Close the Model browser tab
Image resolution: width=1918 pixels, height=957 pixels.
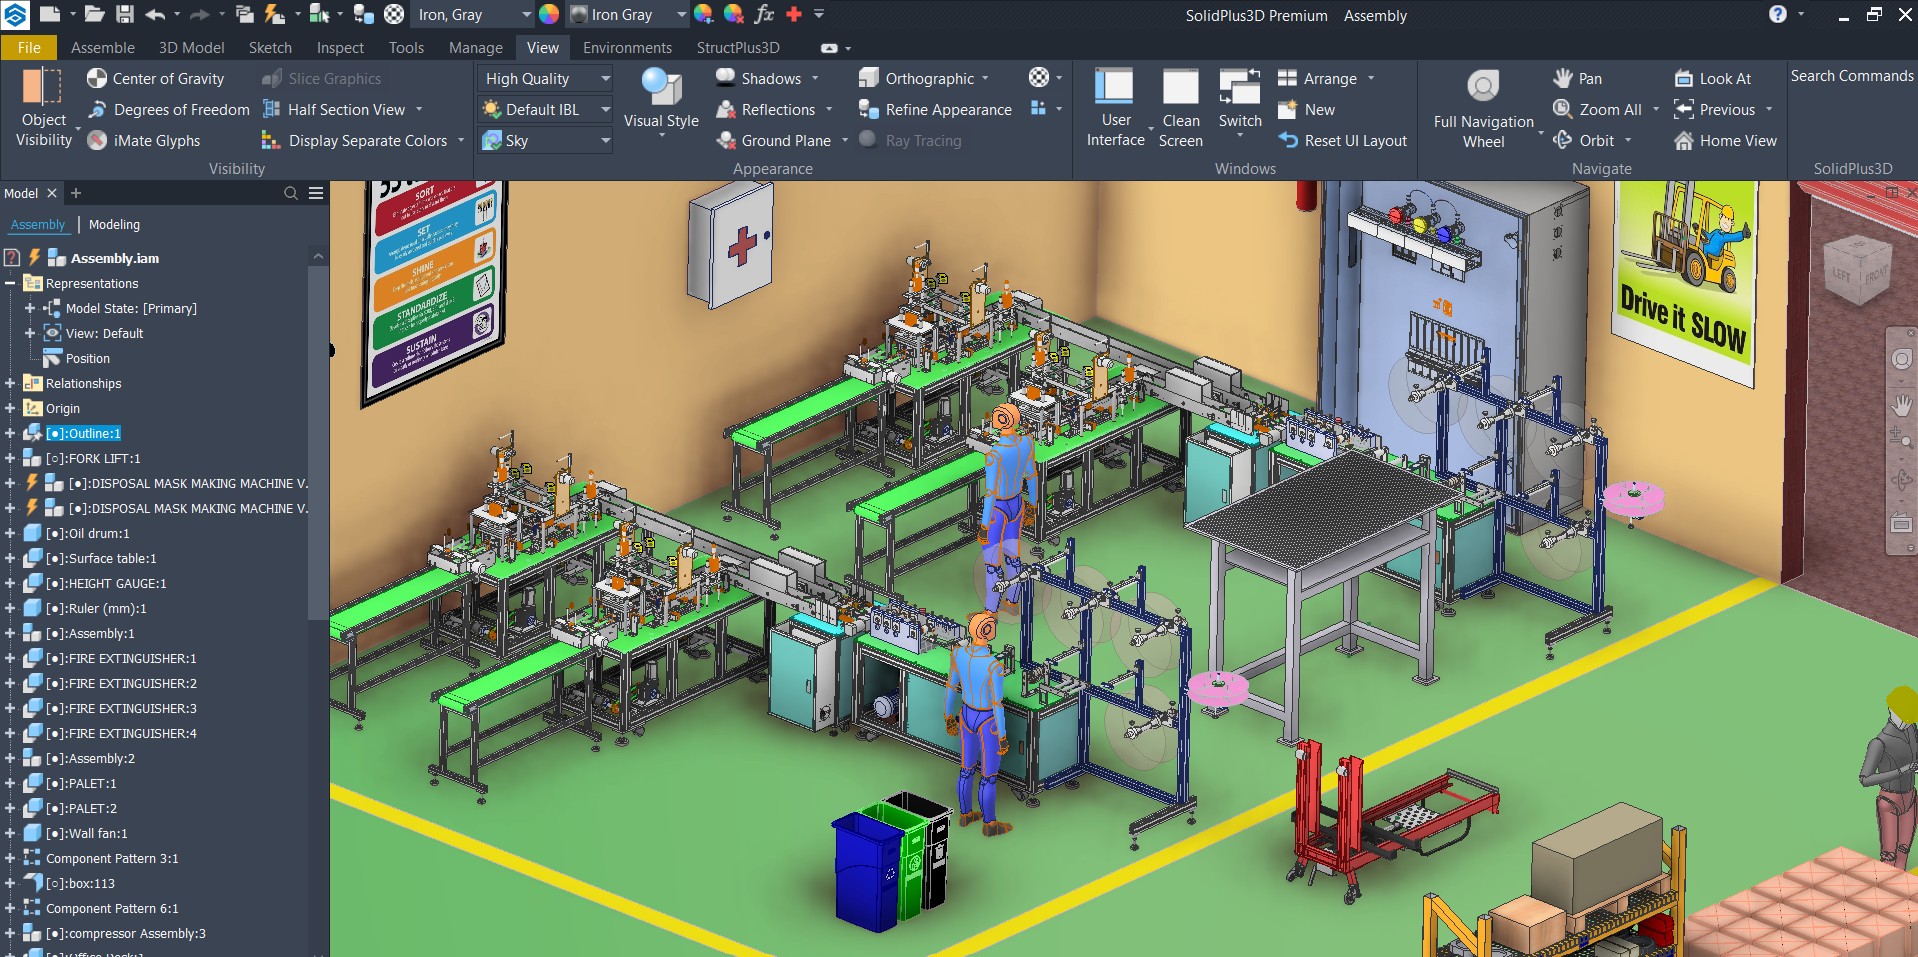click(52, 193)
